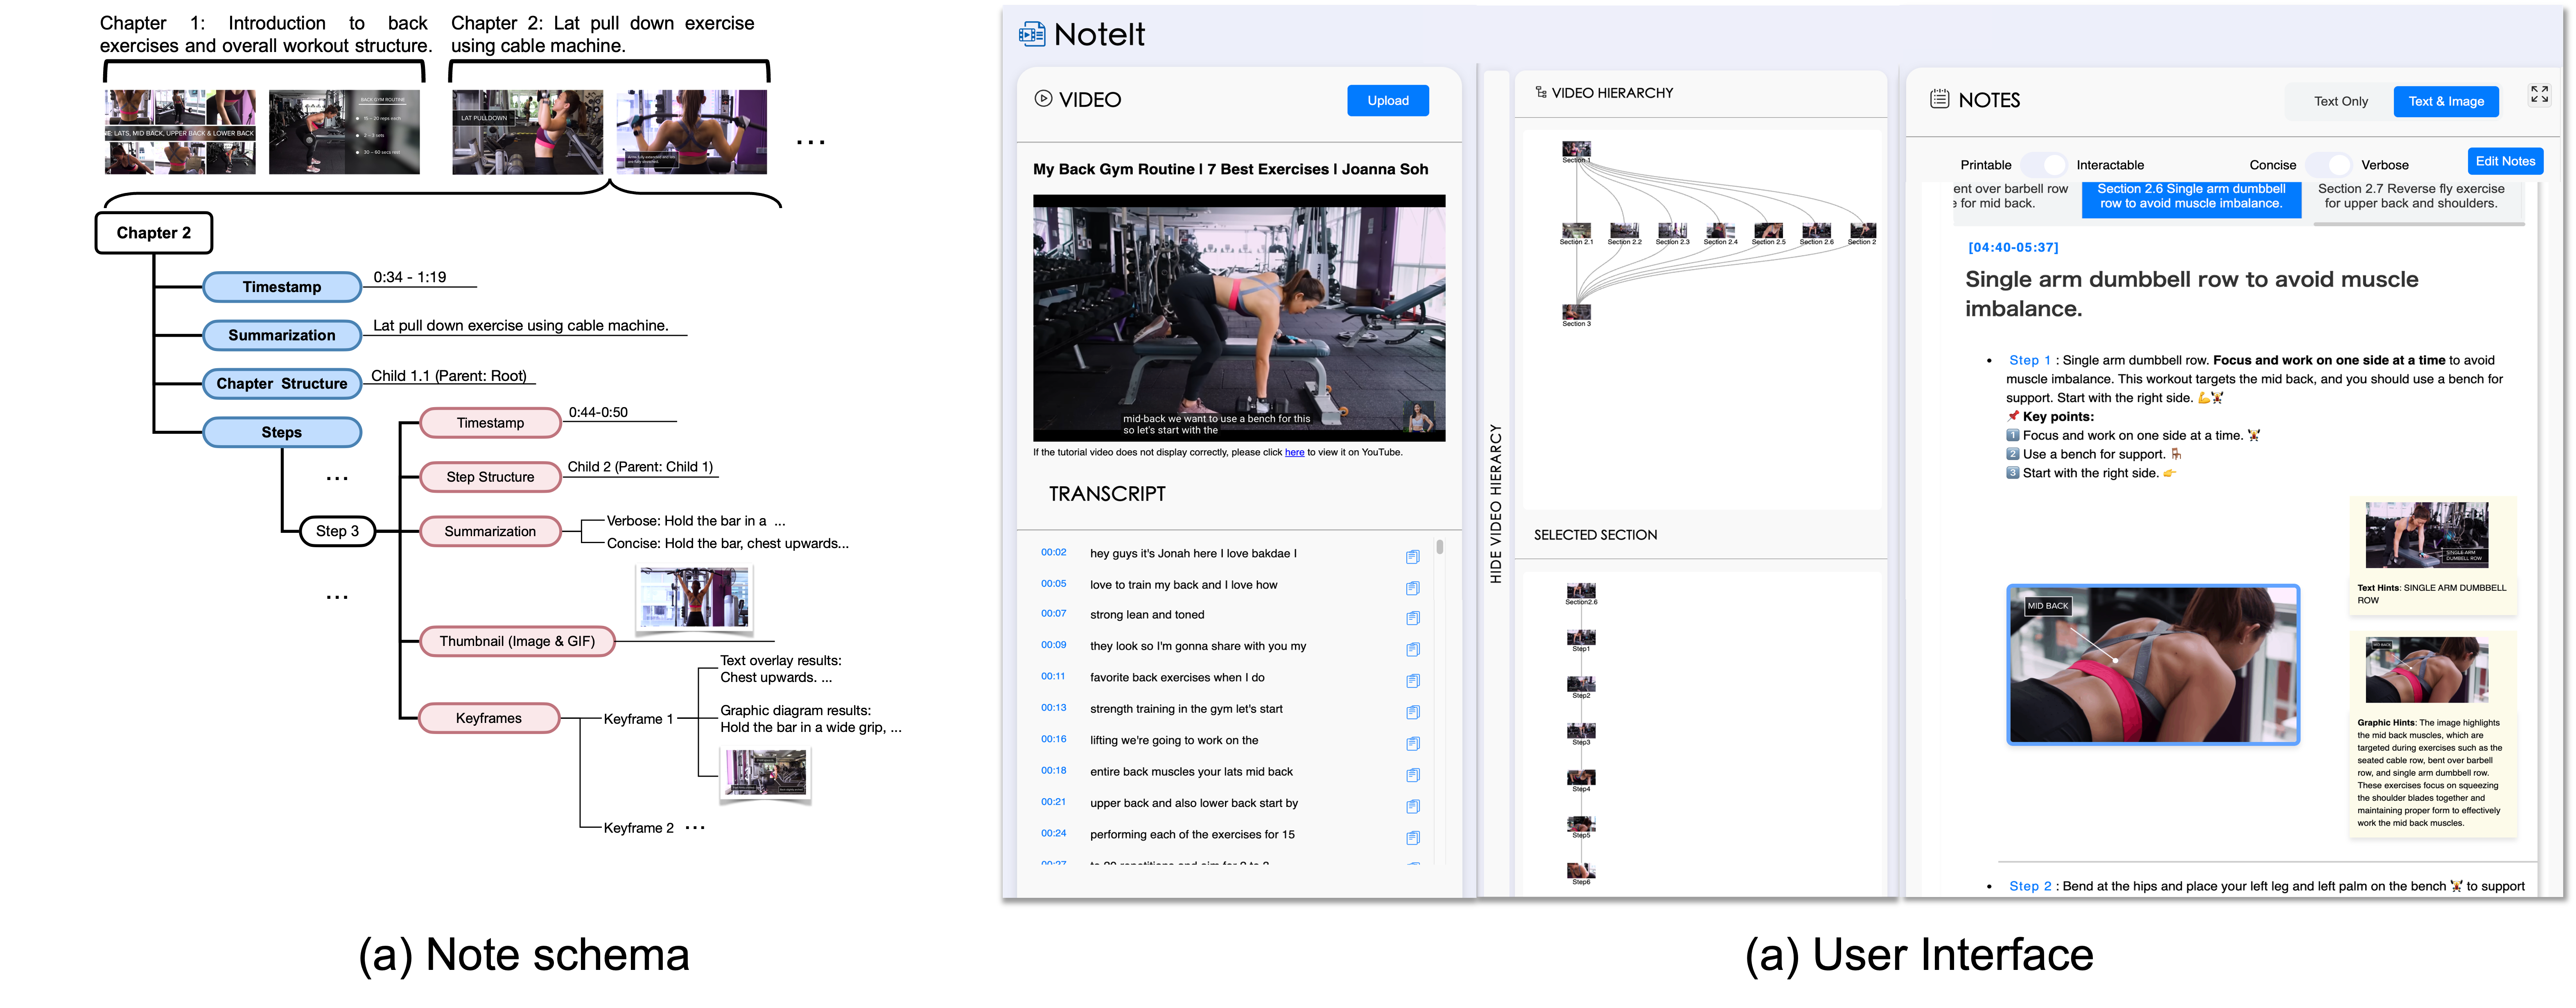The image size is (2576, 1008).
Task: Select the Section 2.6 node in hierarchy graph
Action: 1816,234
